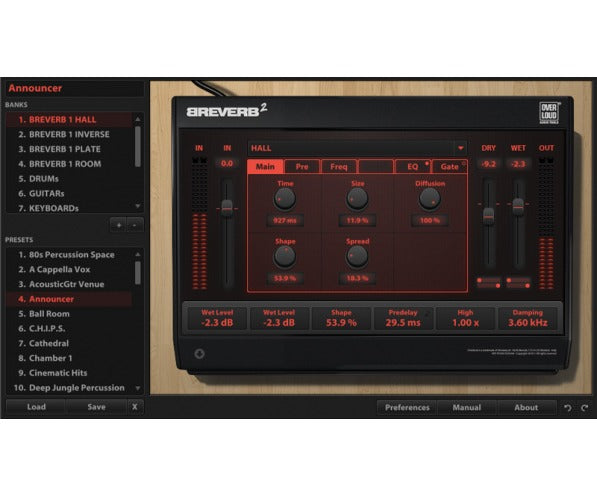Switch to the Main tab

pyautogui.click(x=265, y=166)
